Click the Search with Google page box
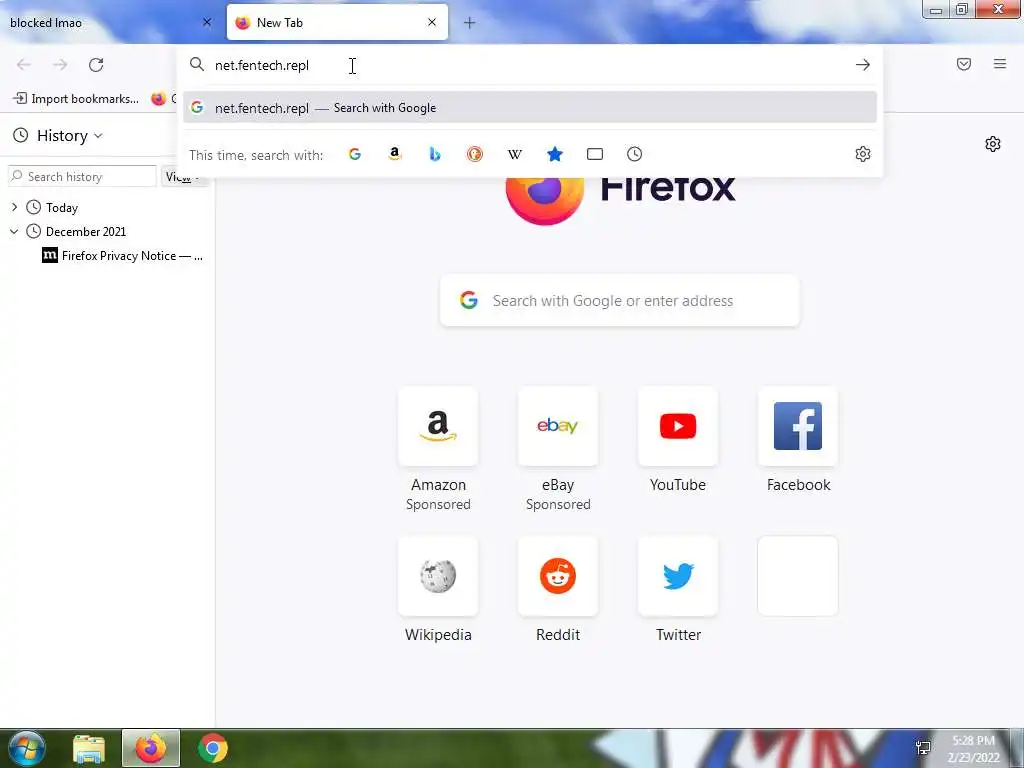1024x768 pixels. click(620, 300)
